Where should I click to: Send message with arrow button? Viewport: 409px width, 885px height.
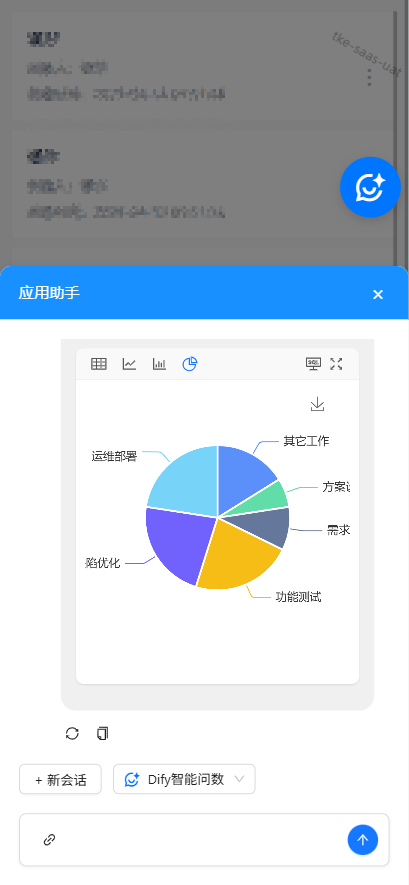(x=363, y=840)
